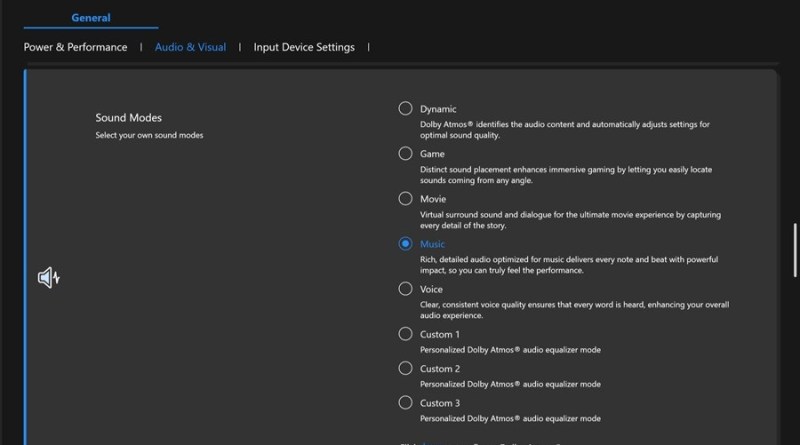Open the General top tab
800x445 pixels.
pyautogui.click(x=91, y=18)
